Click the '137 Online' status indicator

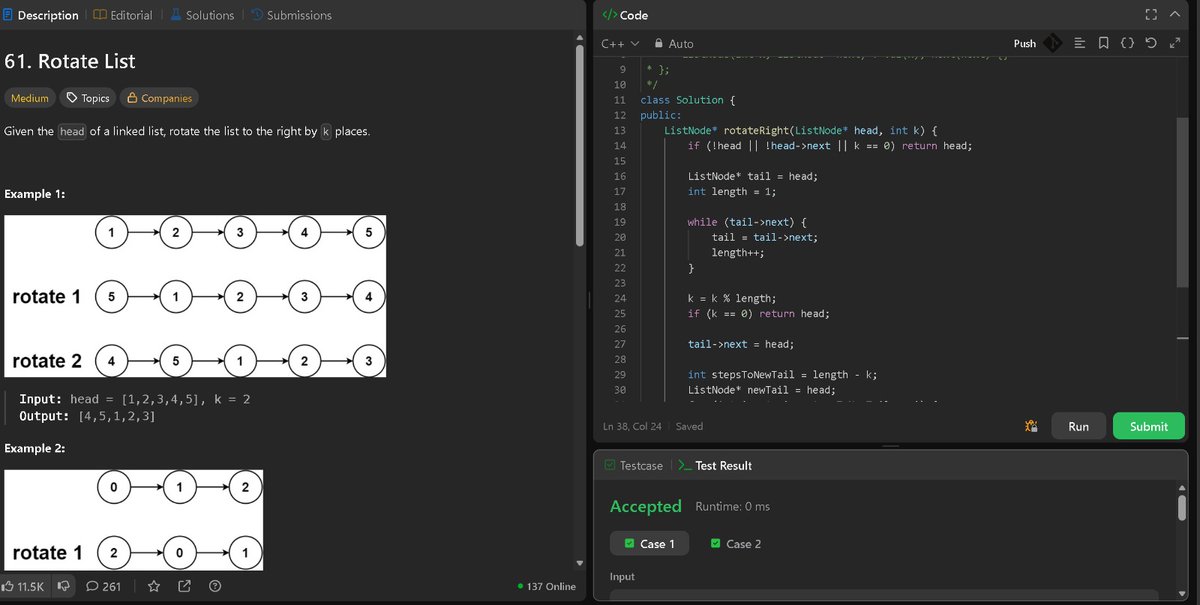(547, 586)
